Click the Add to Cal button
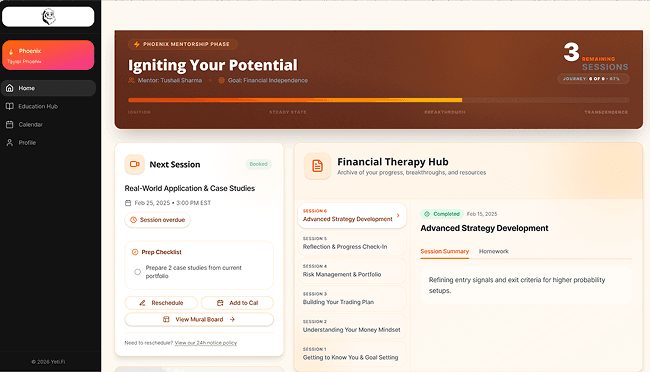This screenshot has height=372, width=650. (238, 303)
